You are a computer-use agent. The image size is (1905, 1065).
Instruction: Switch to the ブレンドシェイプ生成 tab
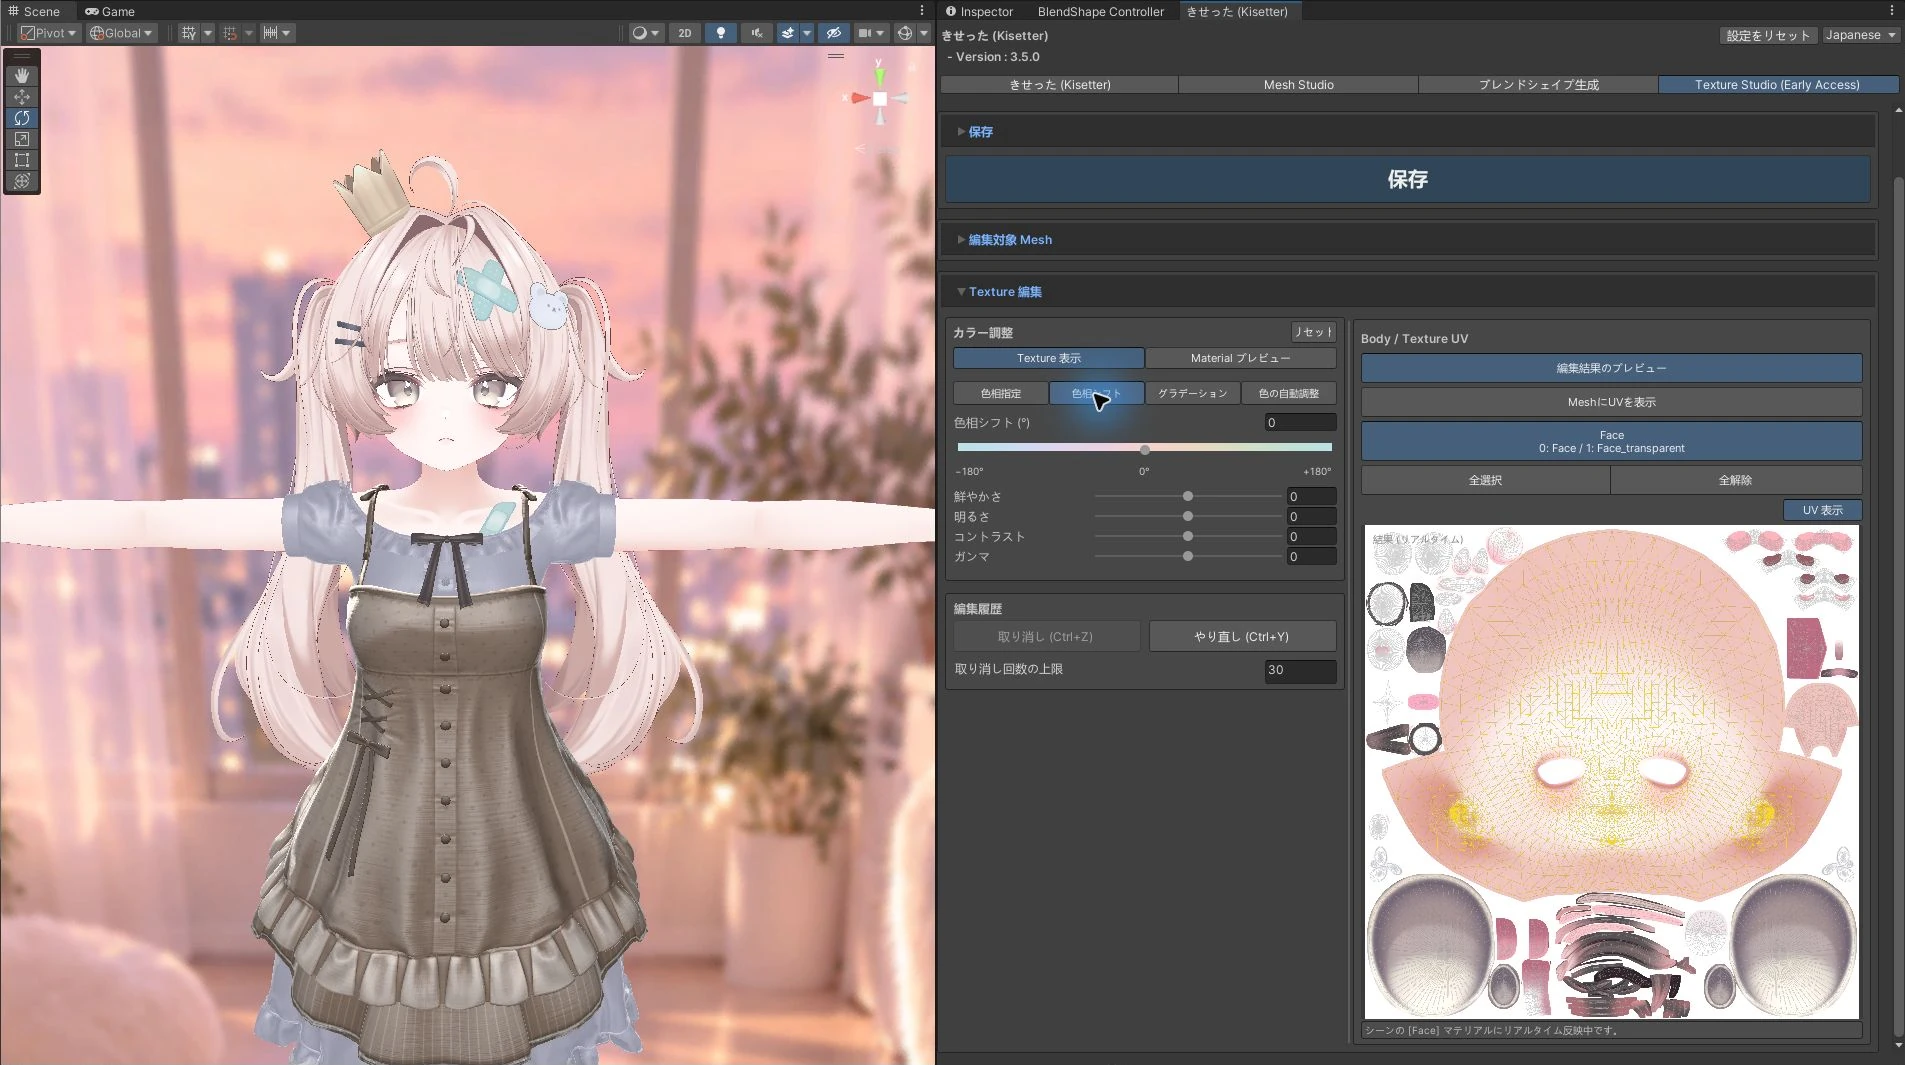(x=1538, y=85)
